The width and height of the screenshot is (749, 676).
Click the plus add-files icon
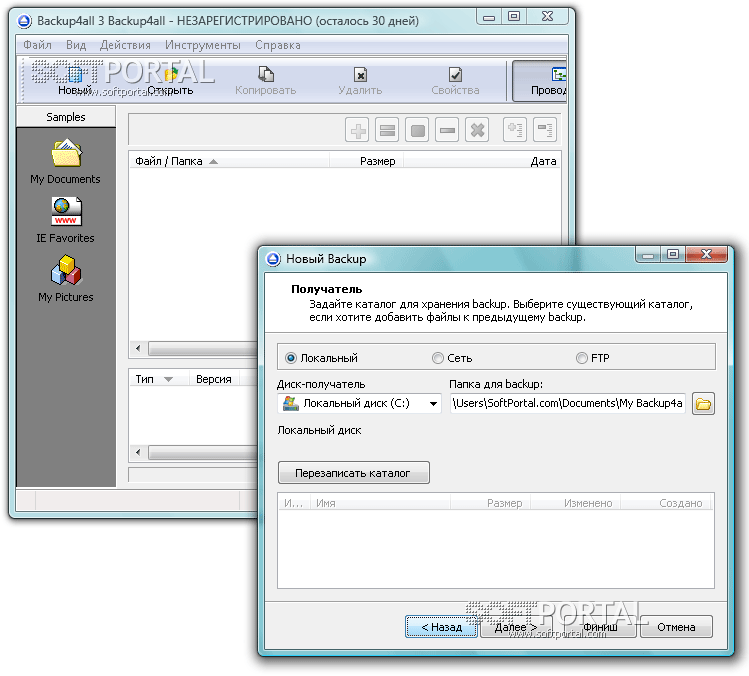(357, 130)
